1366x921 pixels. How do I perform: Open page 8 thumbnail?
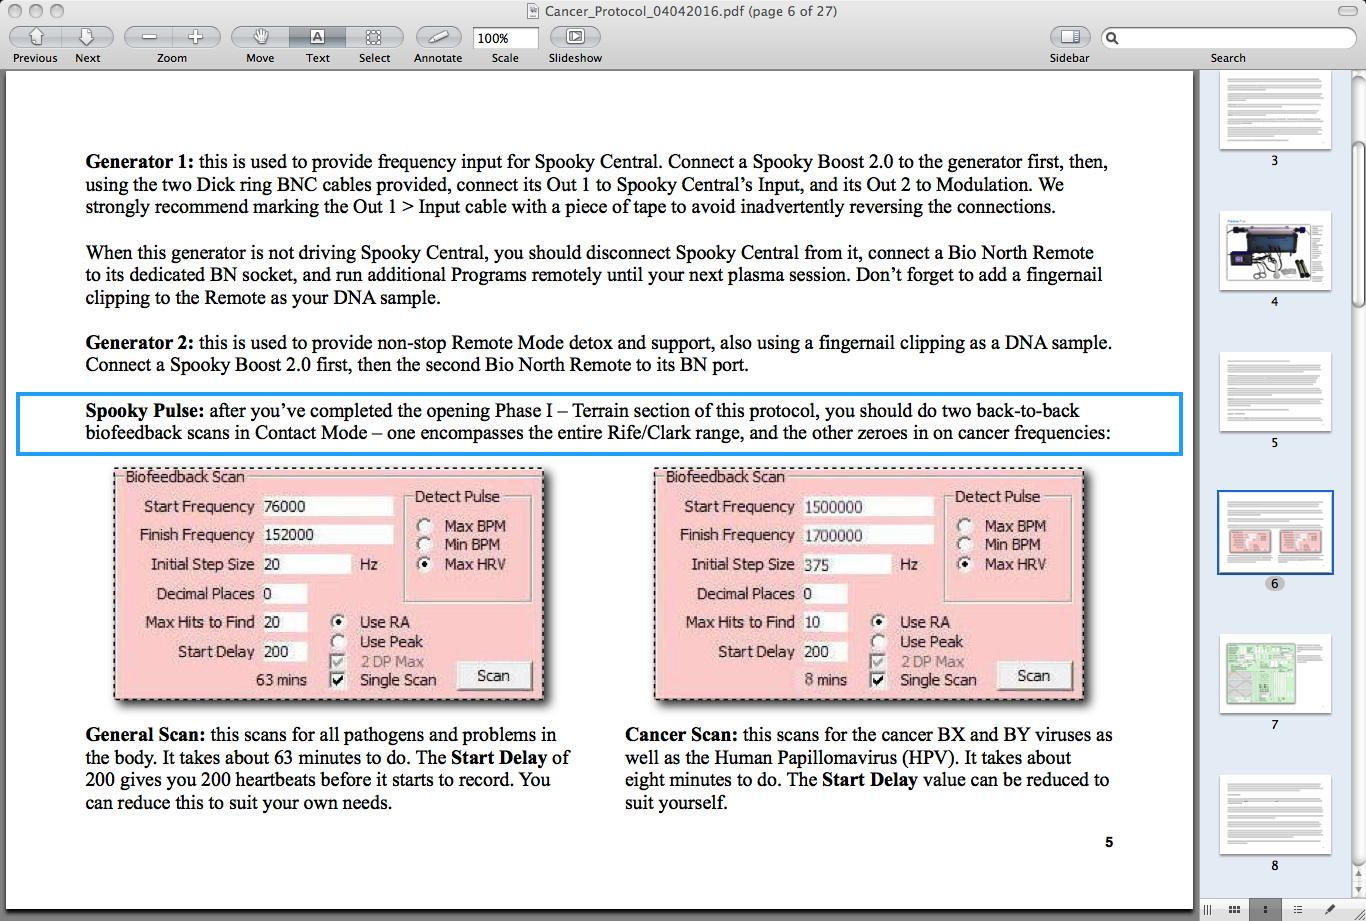tap(1274, 815)
